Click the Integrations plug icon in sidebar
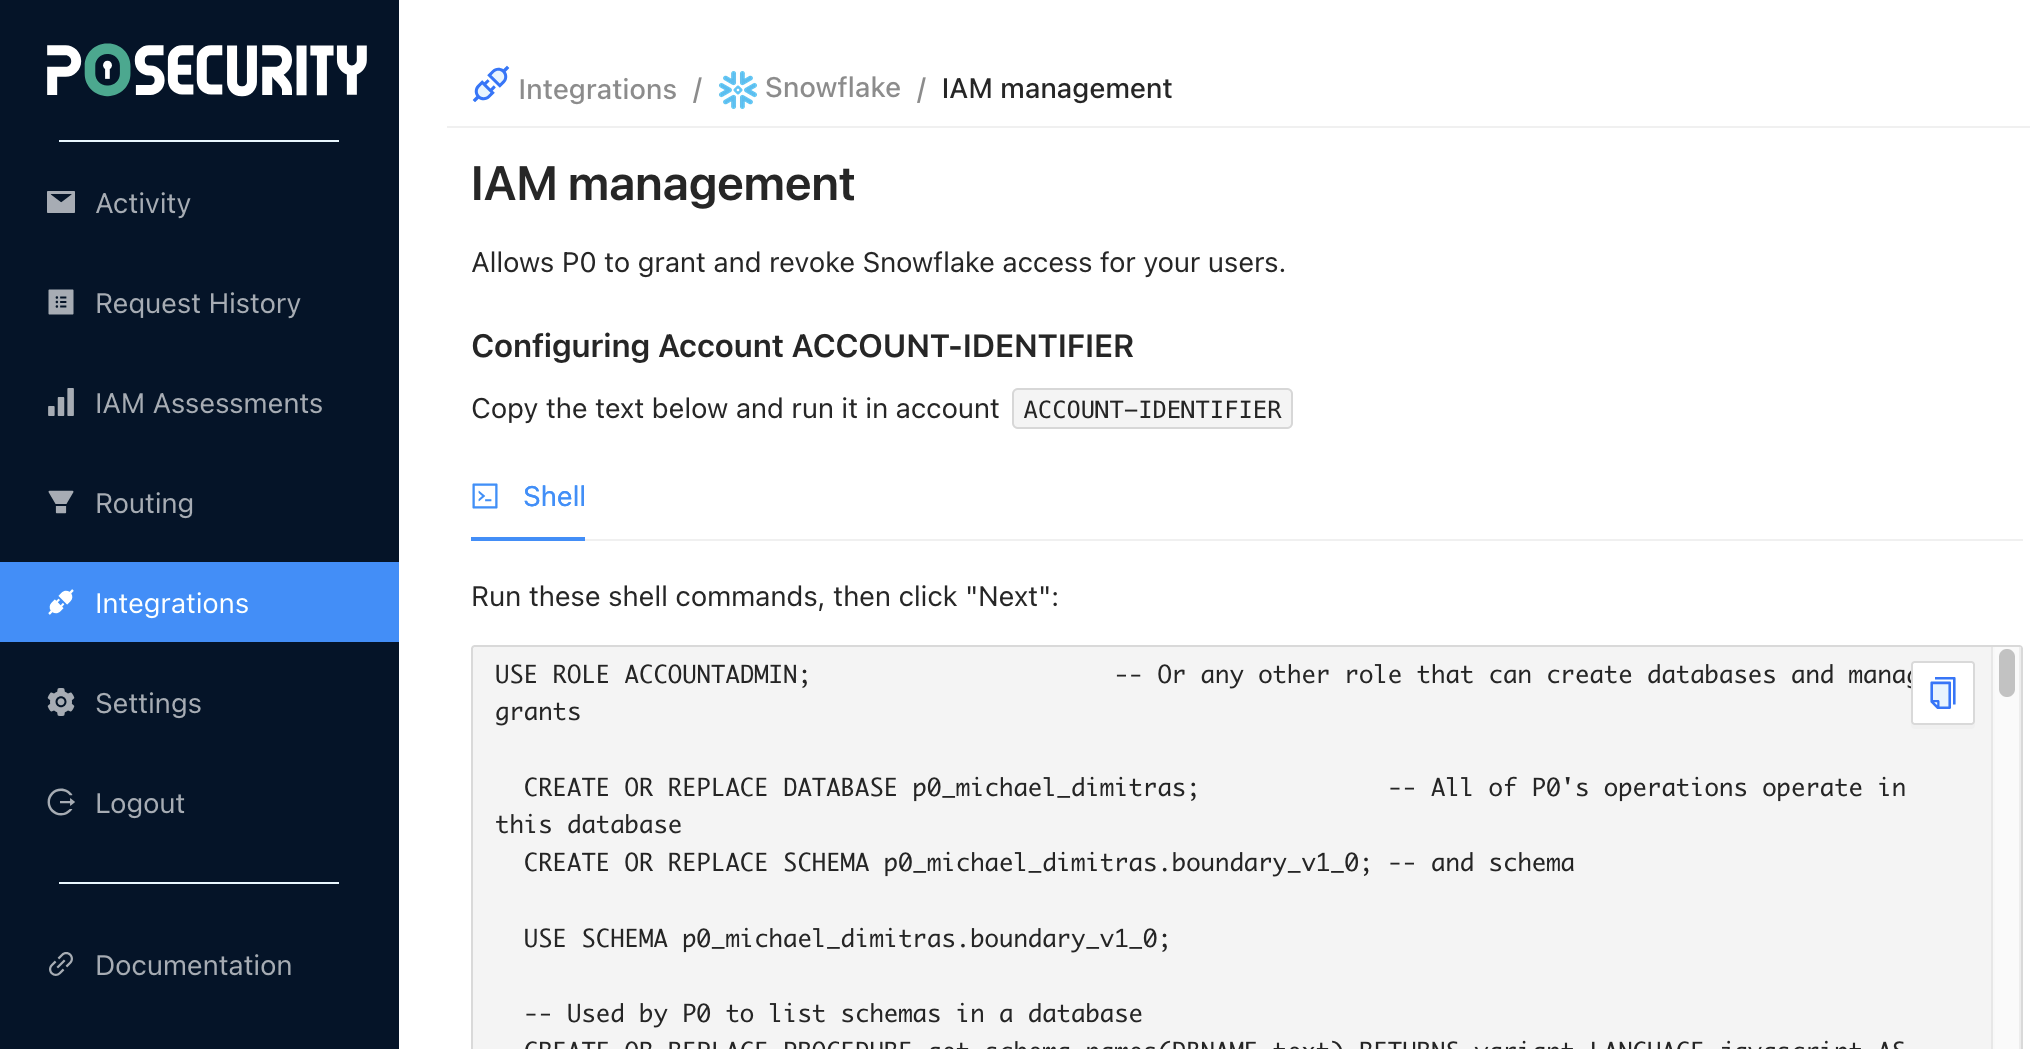The width and height of the screenshot is (2030, 1049). tap(61, 602)
